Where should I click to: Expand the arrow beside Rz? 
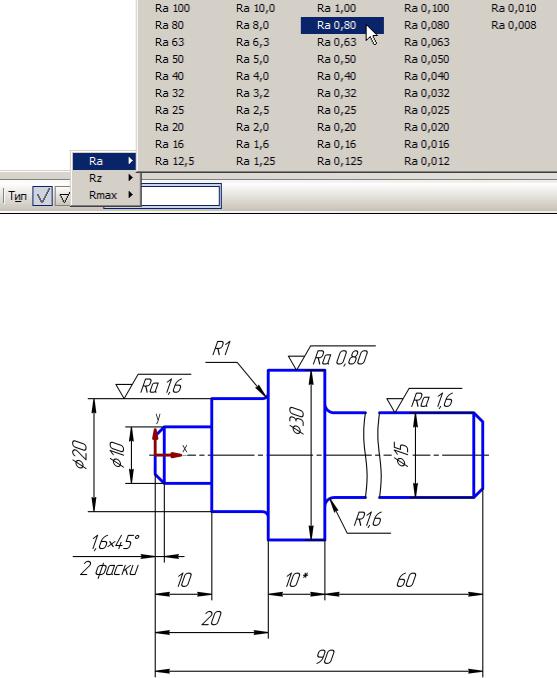130,178
